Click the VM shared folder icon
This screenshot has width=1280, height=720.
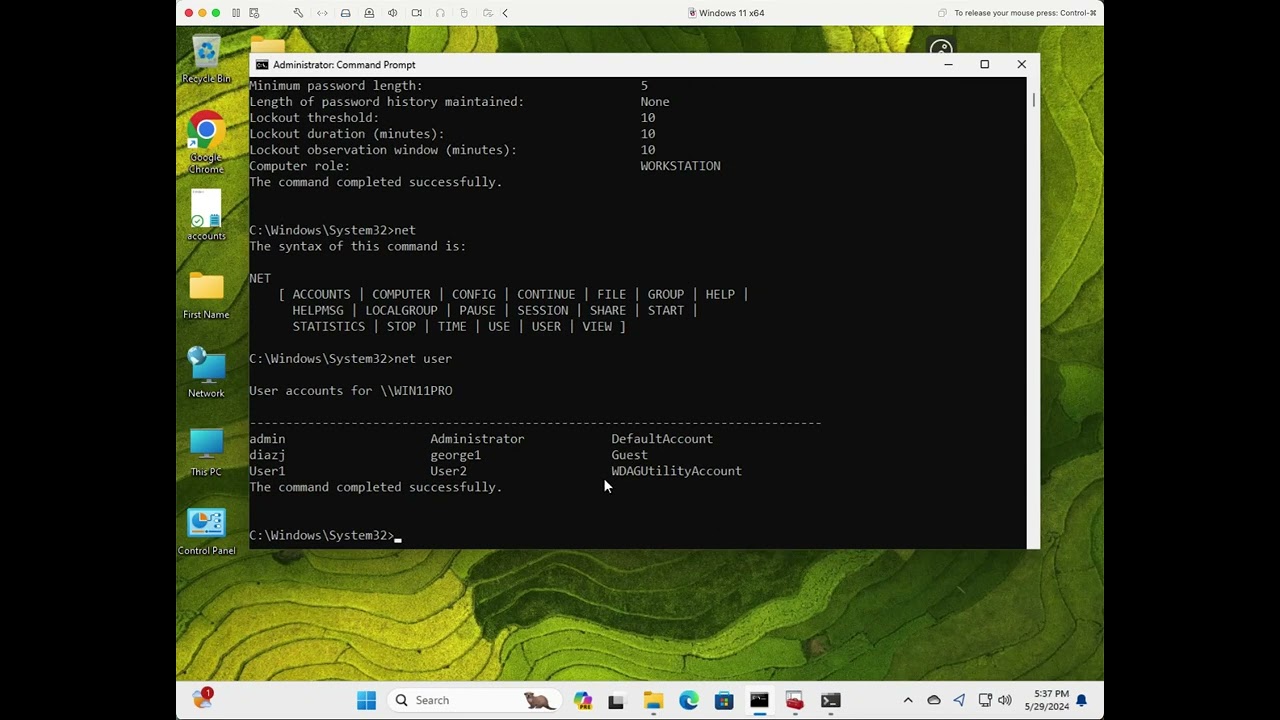click(488, 13)
